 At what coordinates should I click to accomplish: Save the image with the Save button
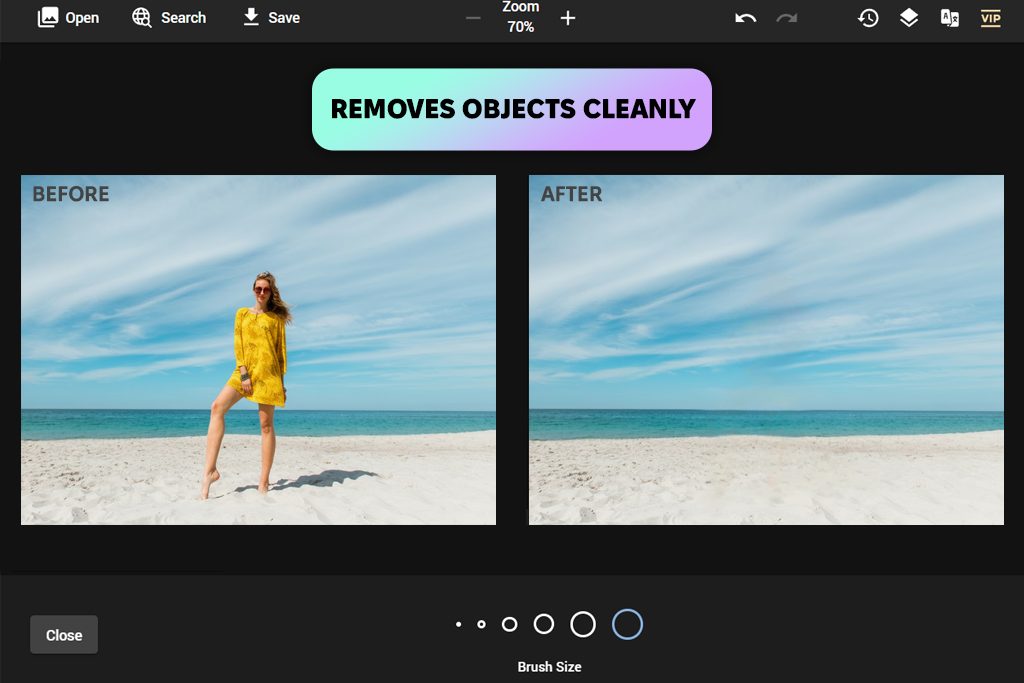point(271,18)
